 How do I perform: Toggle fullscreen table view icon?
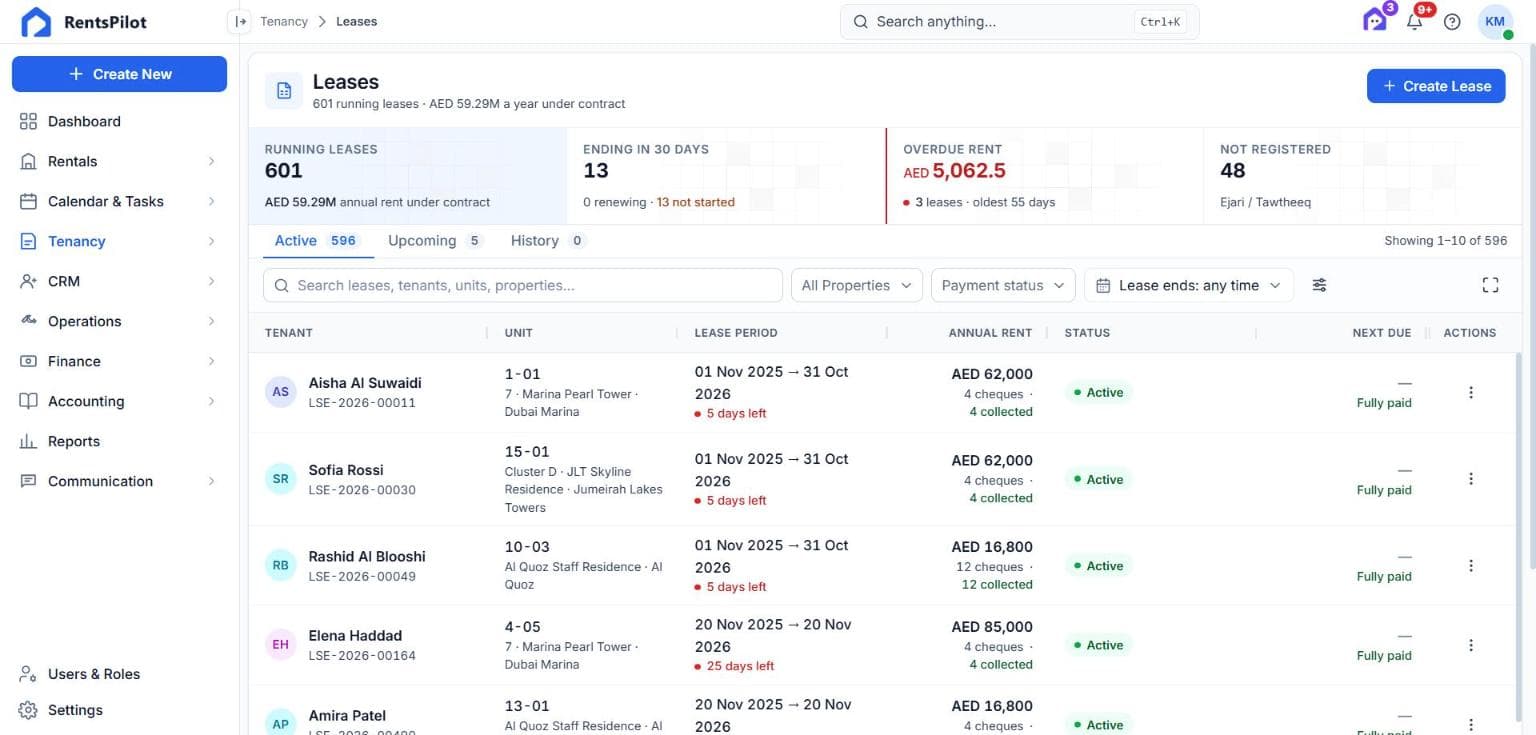[x=1490, y=285]
